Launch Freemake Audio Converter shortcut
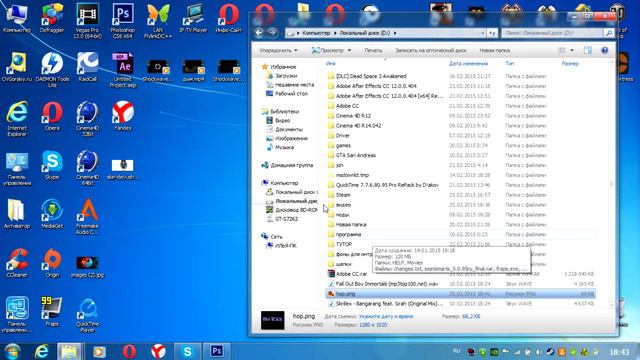The height and width of the screenshot is (360, 640). (x=88, y=216)
